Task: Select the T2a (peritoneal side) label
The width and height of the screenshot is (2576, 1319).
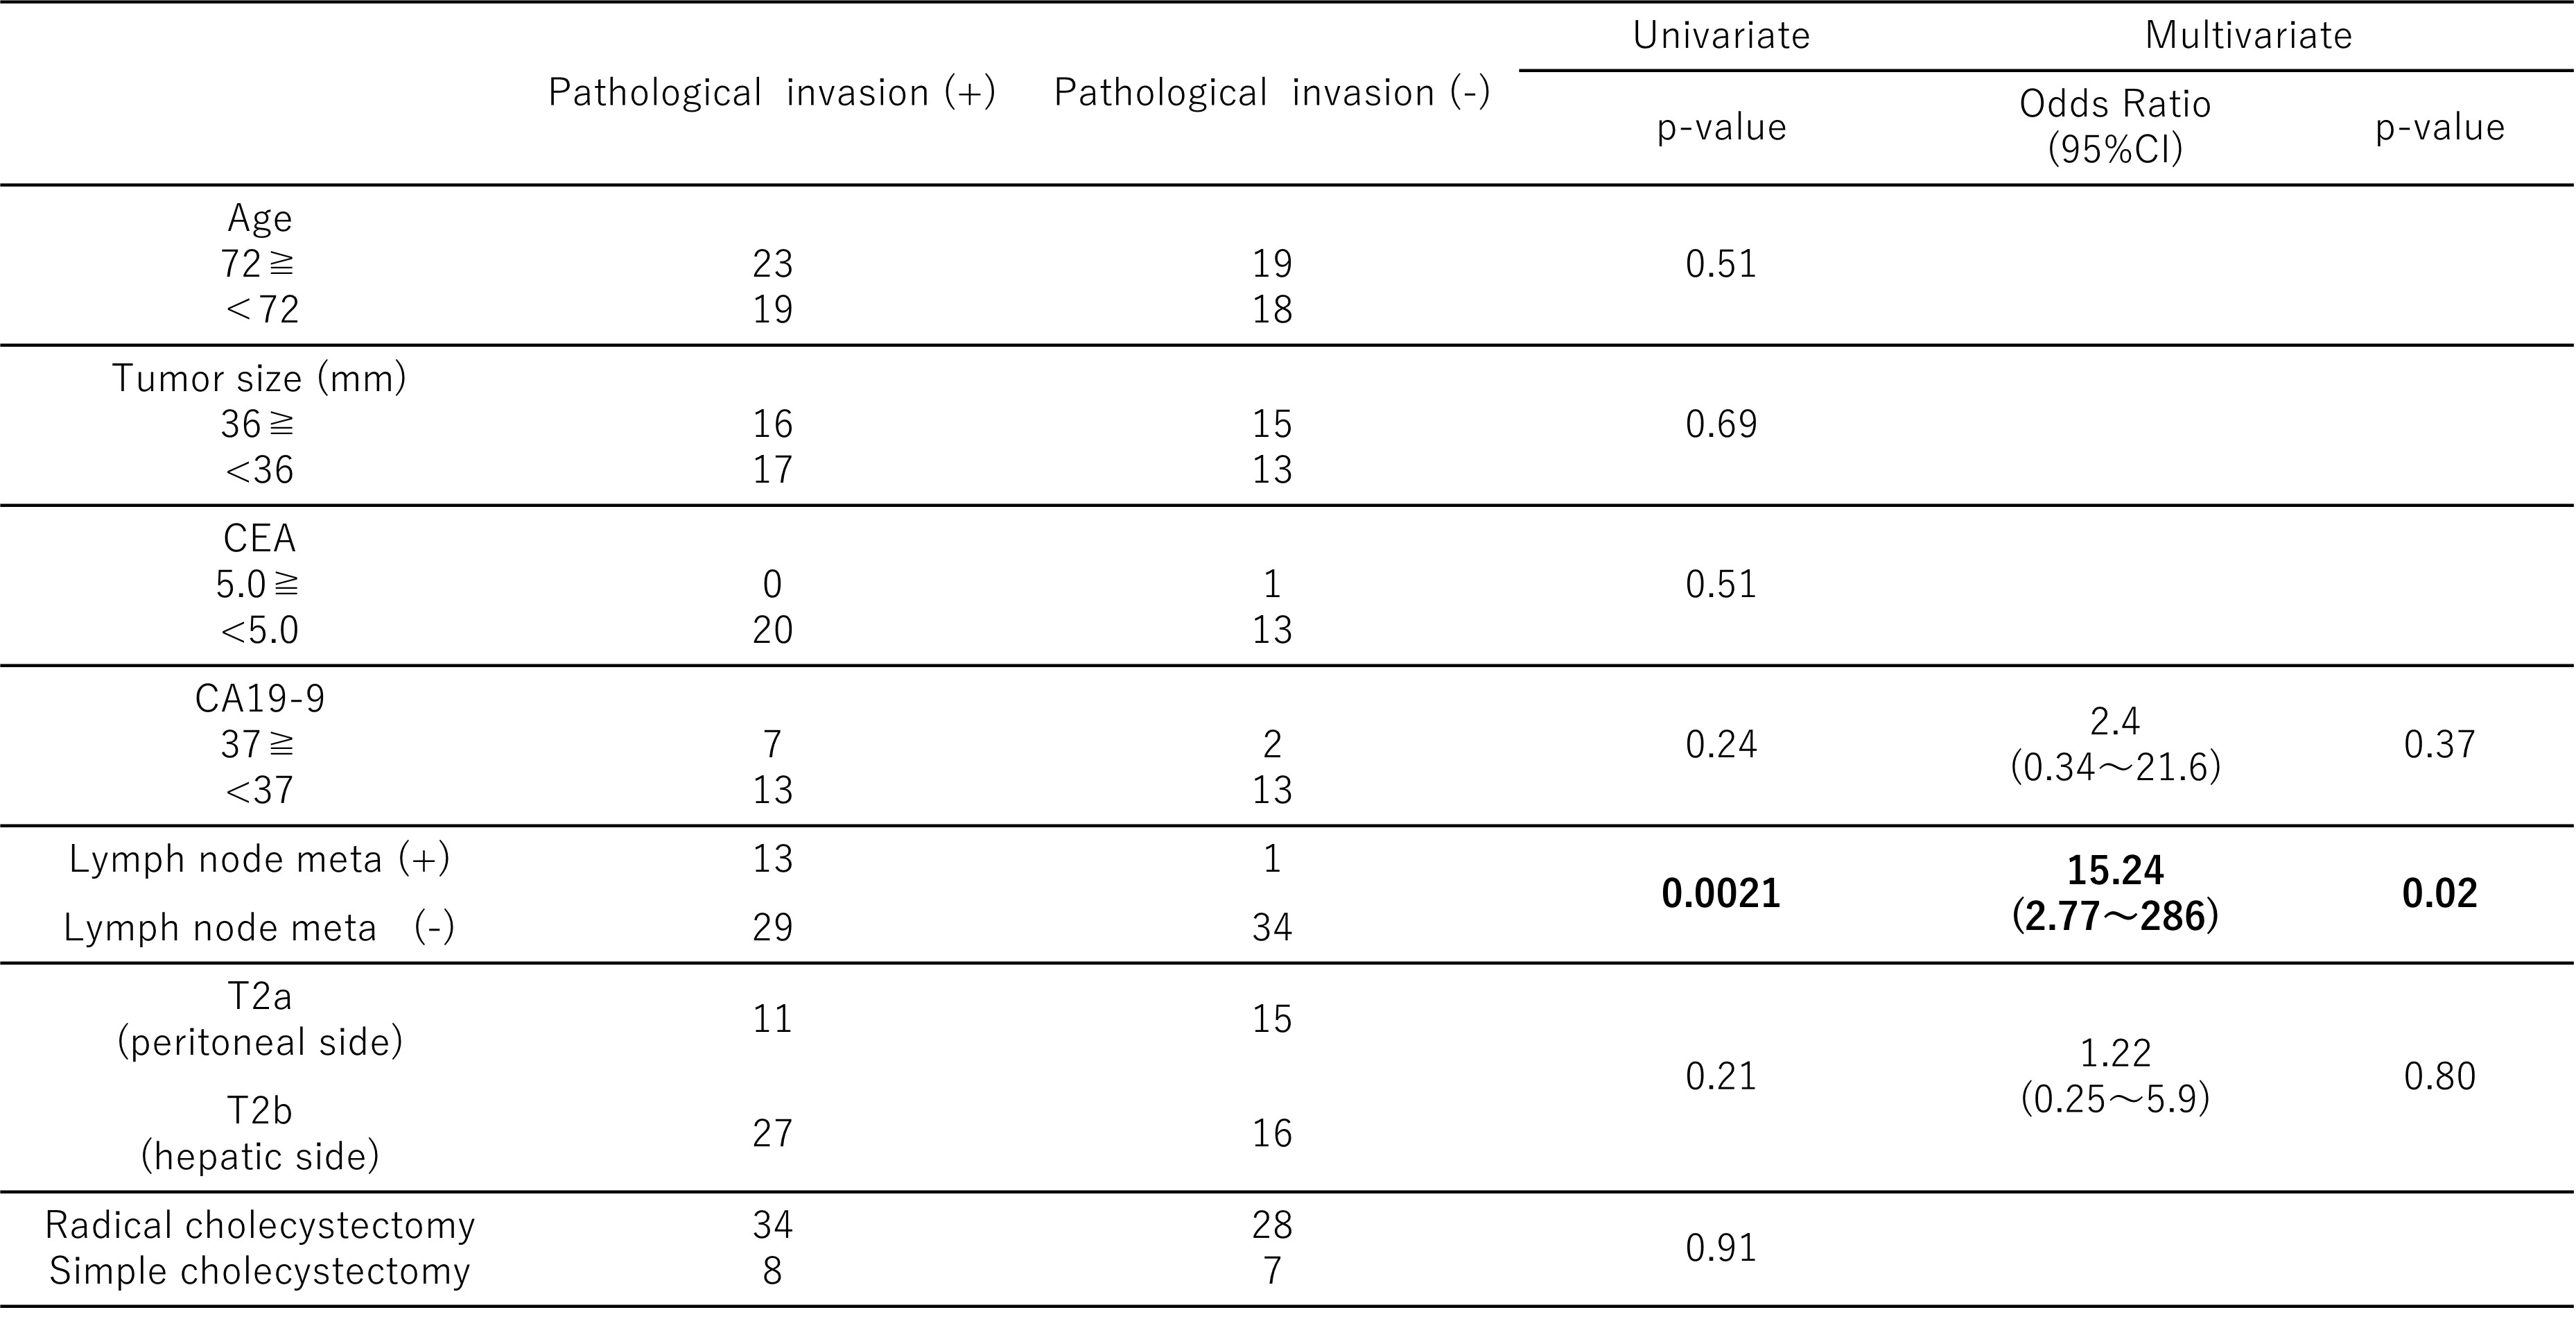Action: [x=259, y=1019]
